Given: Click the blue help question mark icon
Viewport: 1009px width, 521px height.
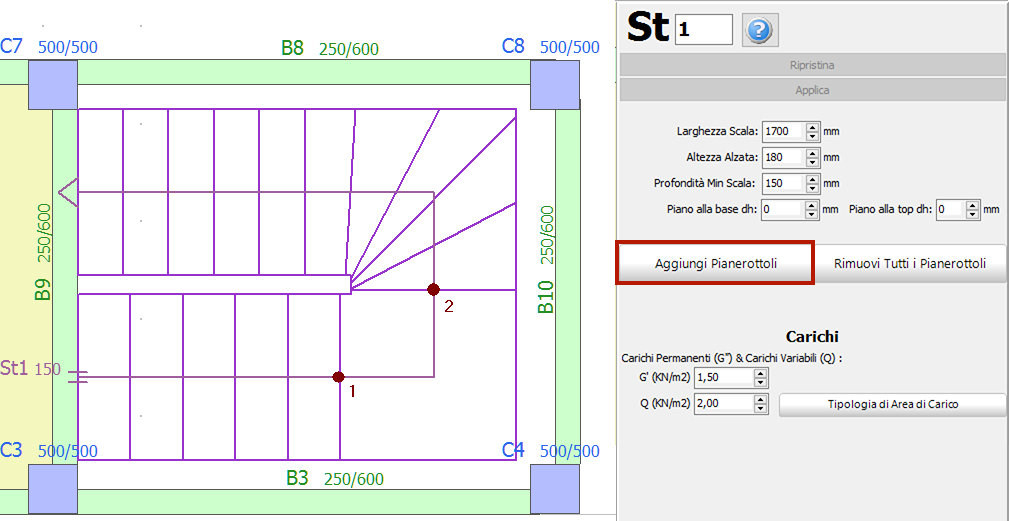Looking at the screenshot, I should pyautogui.click(x=760, y=29).
